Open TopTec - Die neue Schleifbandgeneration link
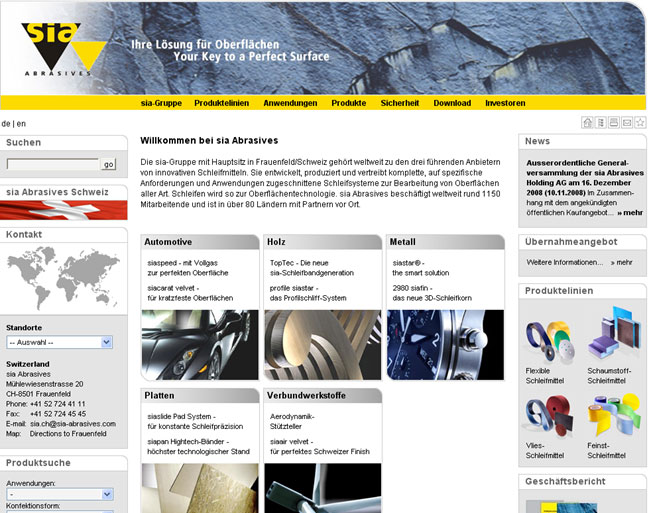650x513 pixels. pyautogui.click(x=312, y=268)
